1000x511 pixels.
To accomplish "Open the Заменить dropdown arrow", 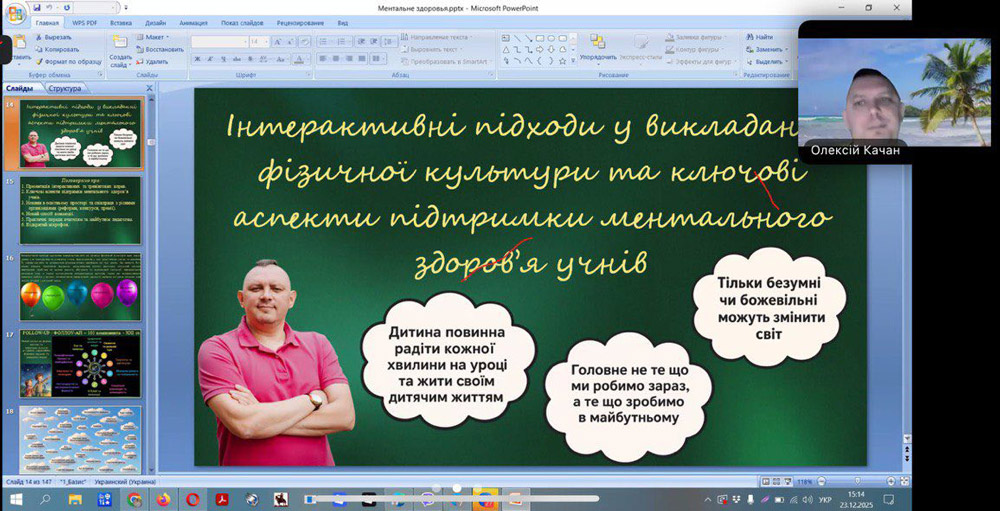I will pos(787,49).
